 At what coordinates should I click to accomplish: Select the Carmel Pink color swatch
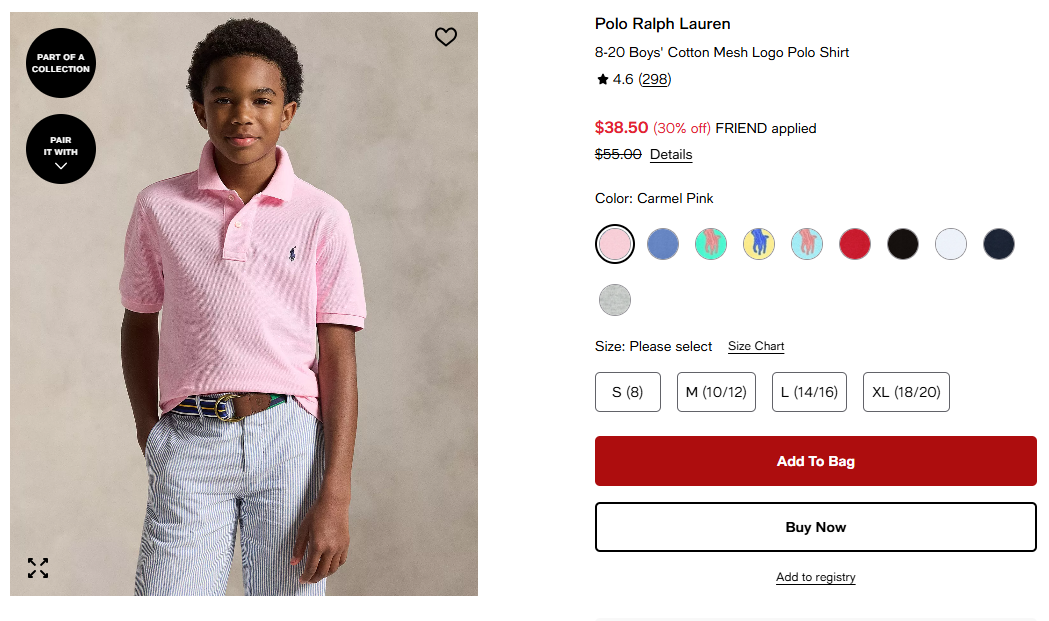pyautogui.click(x=615, y=244)
